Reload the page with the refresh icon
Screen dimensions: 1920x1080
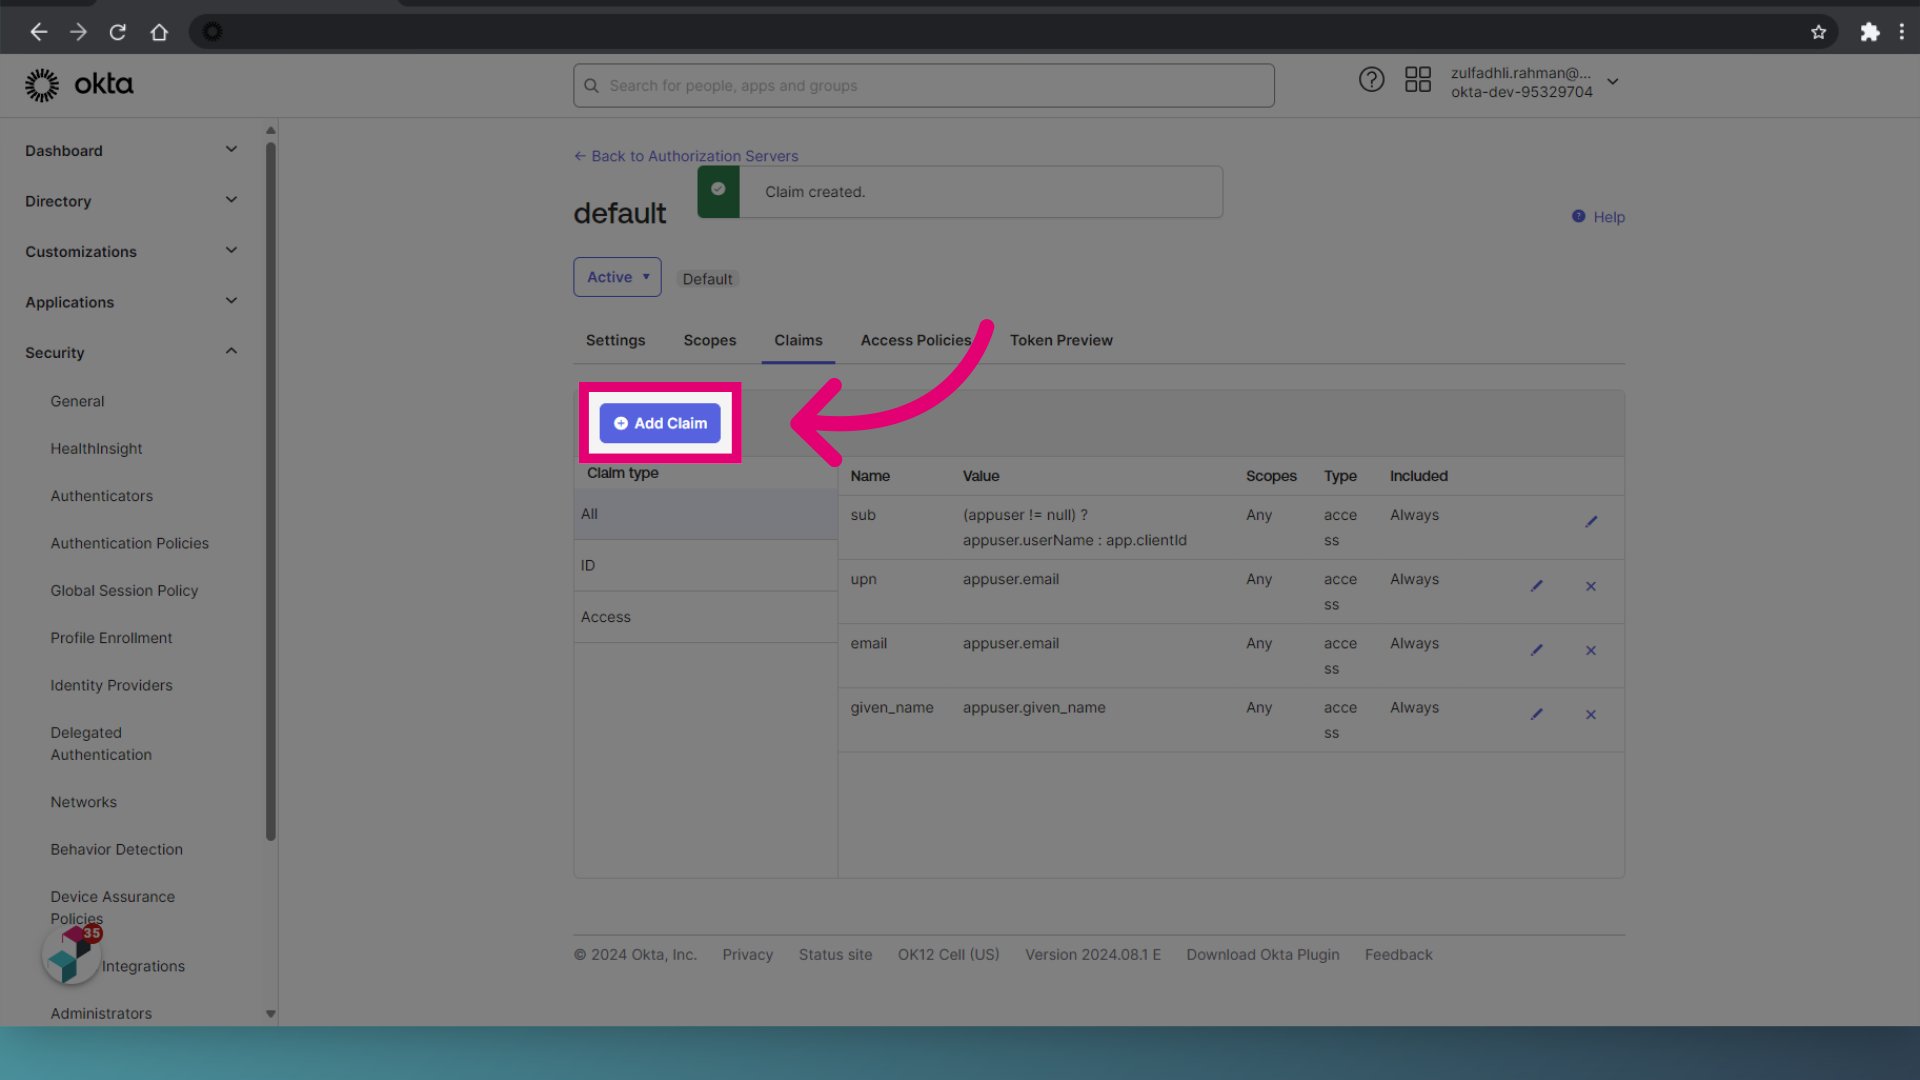(118, 32)
